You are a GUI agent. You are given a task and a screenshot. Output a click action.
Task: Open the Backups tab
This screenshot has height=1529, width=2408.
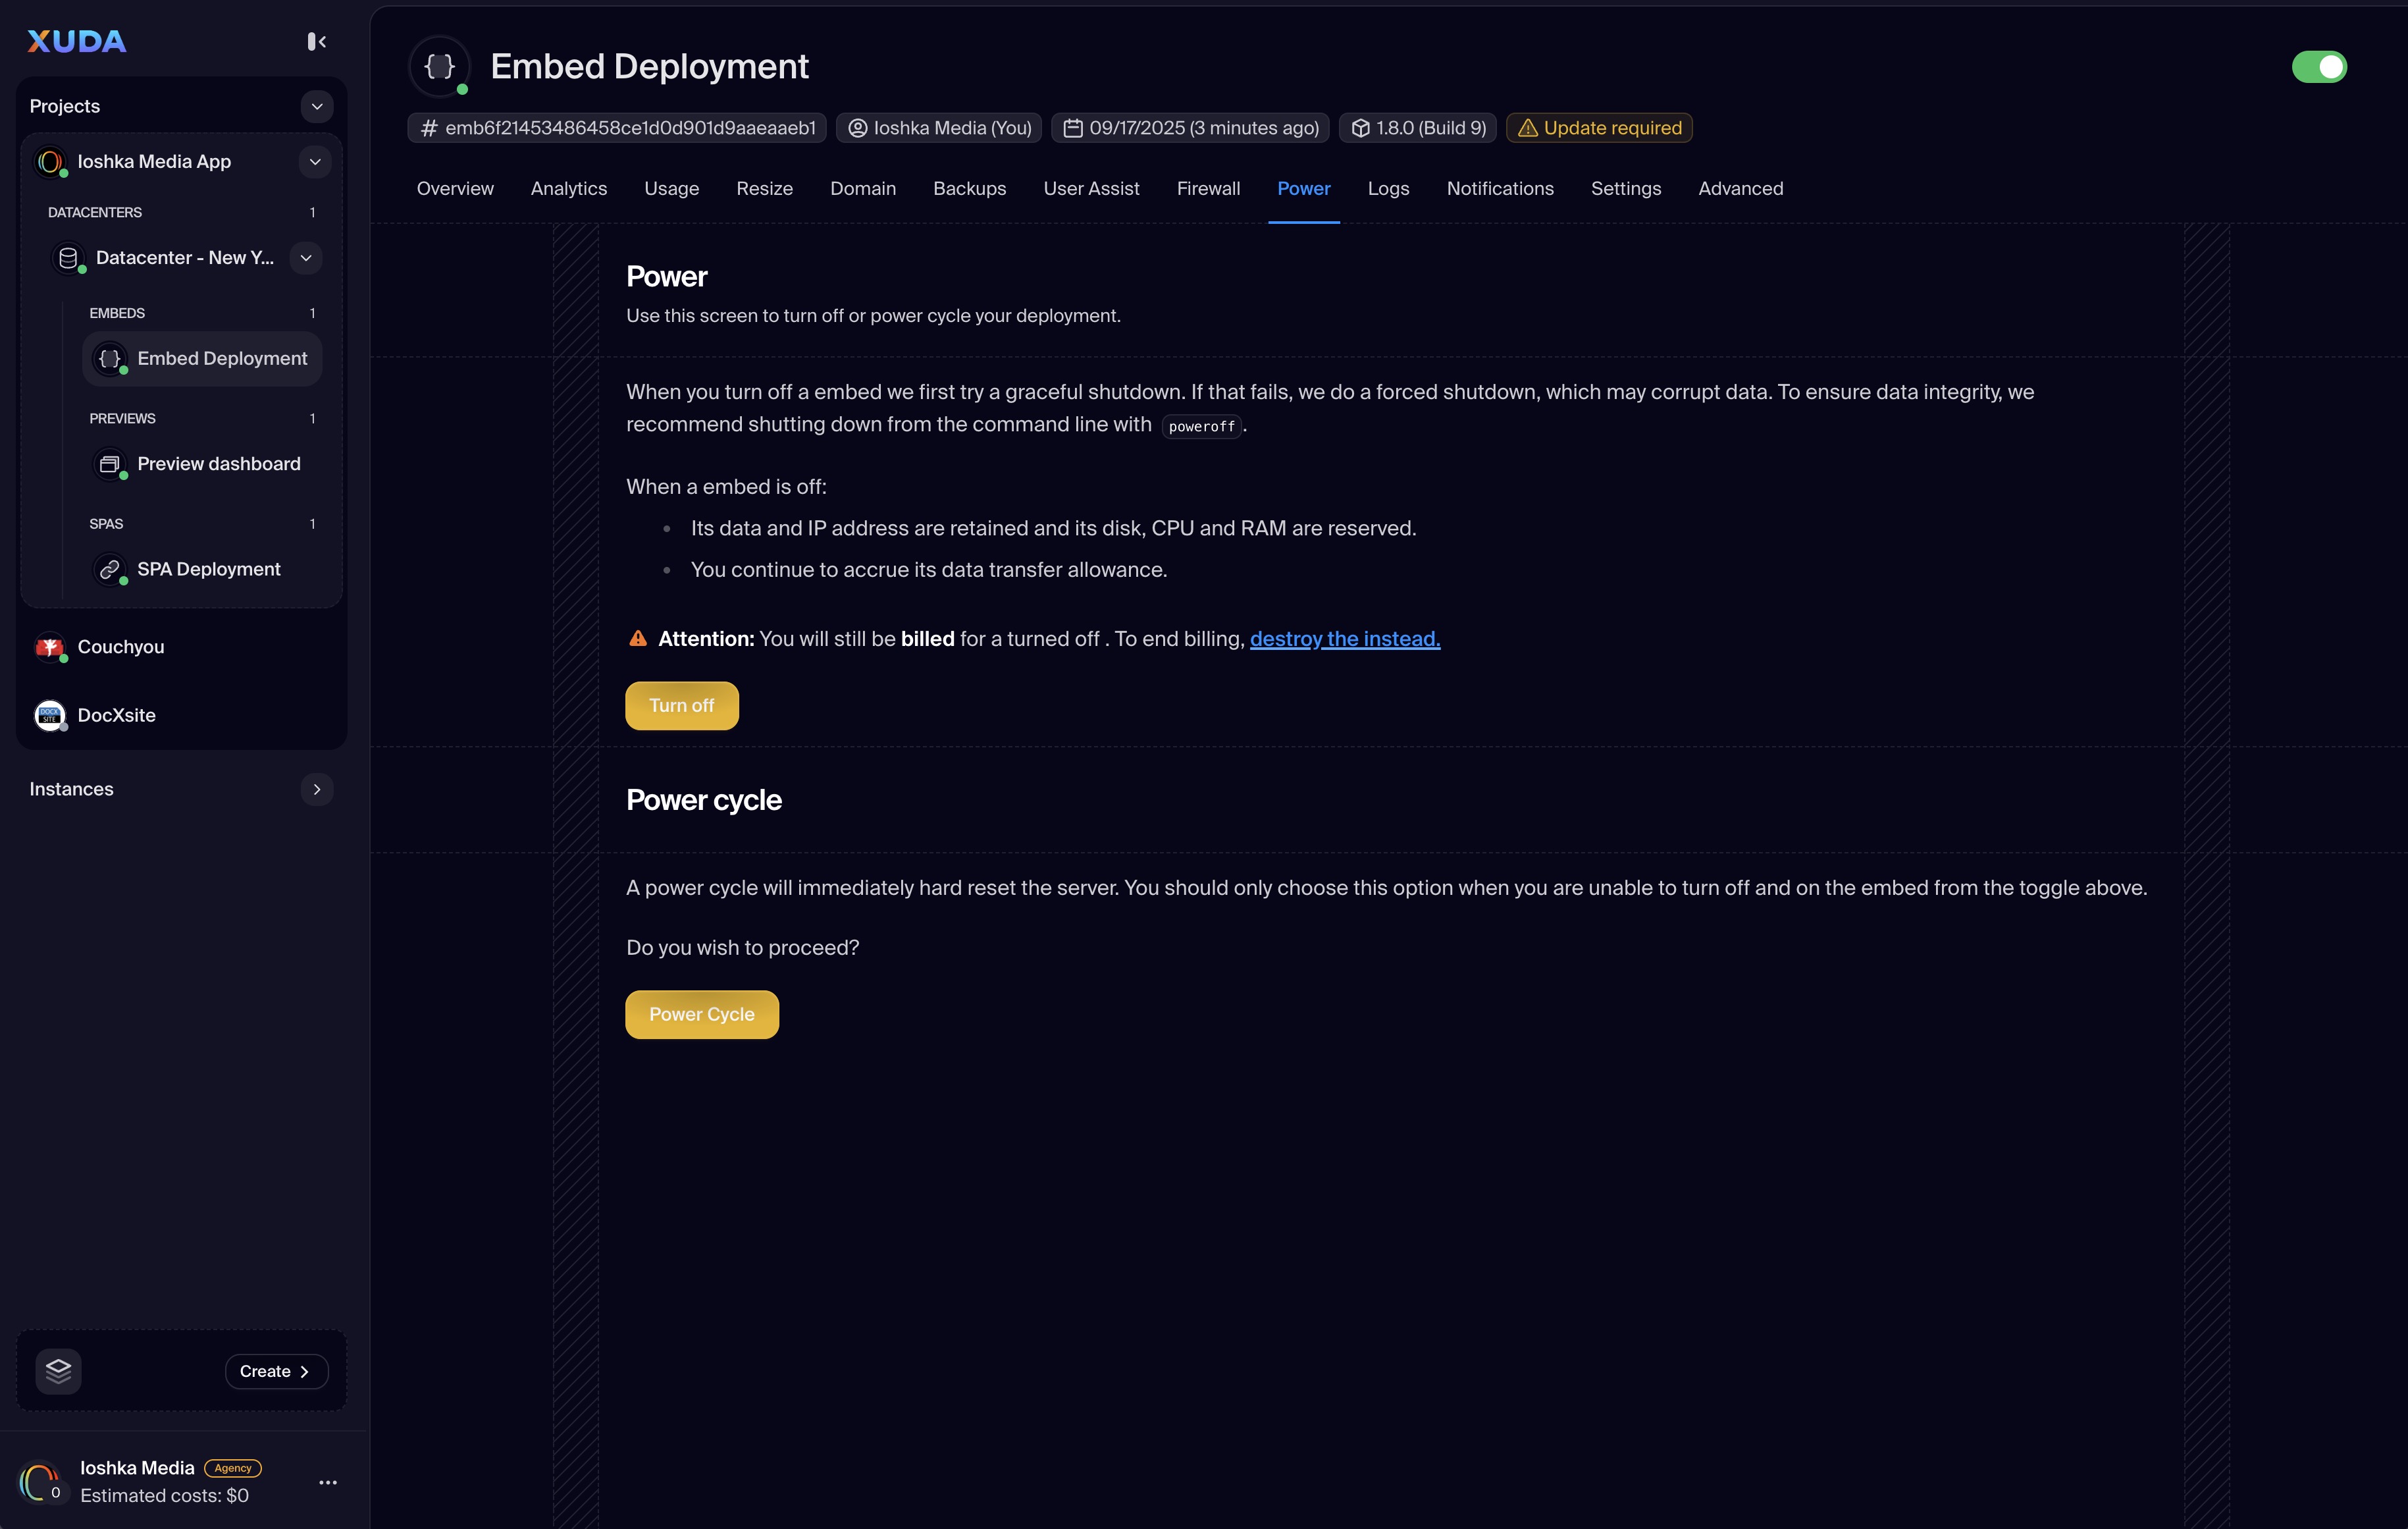[969, 189]
